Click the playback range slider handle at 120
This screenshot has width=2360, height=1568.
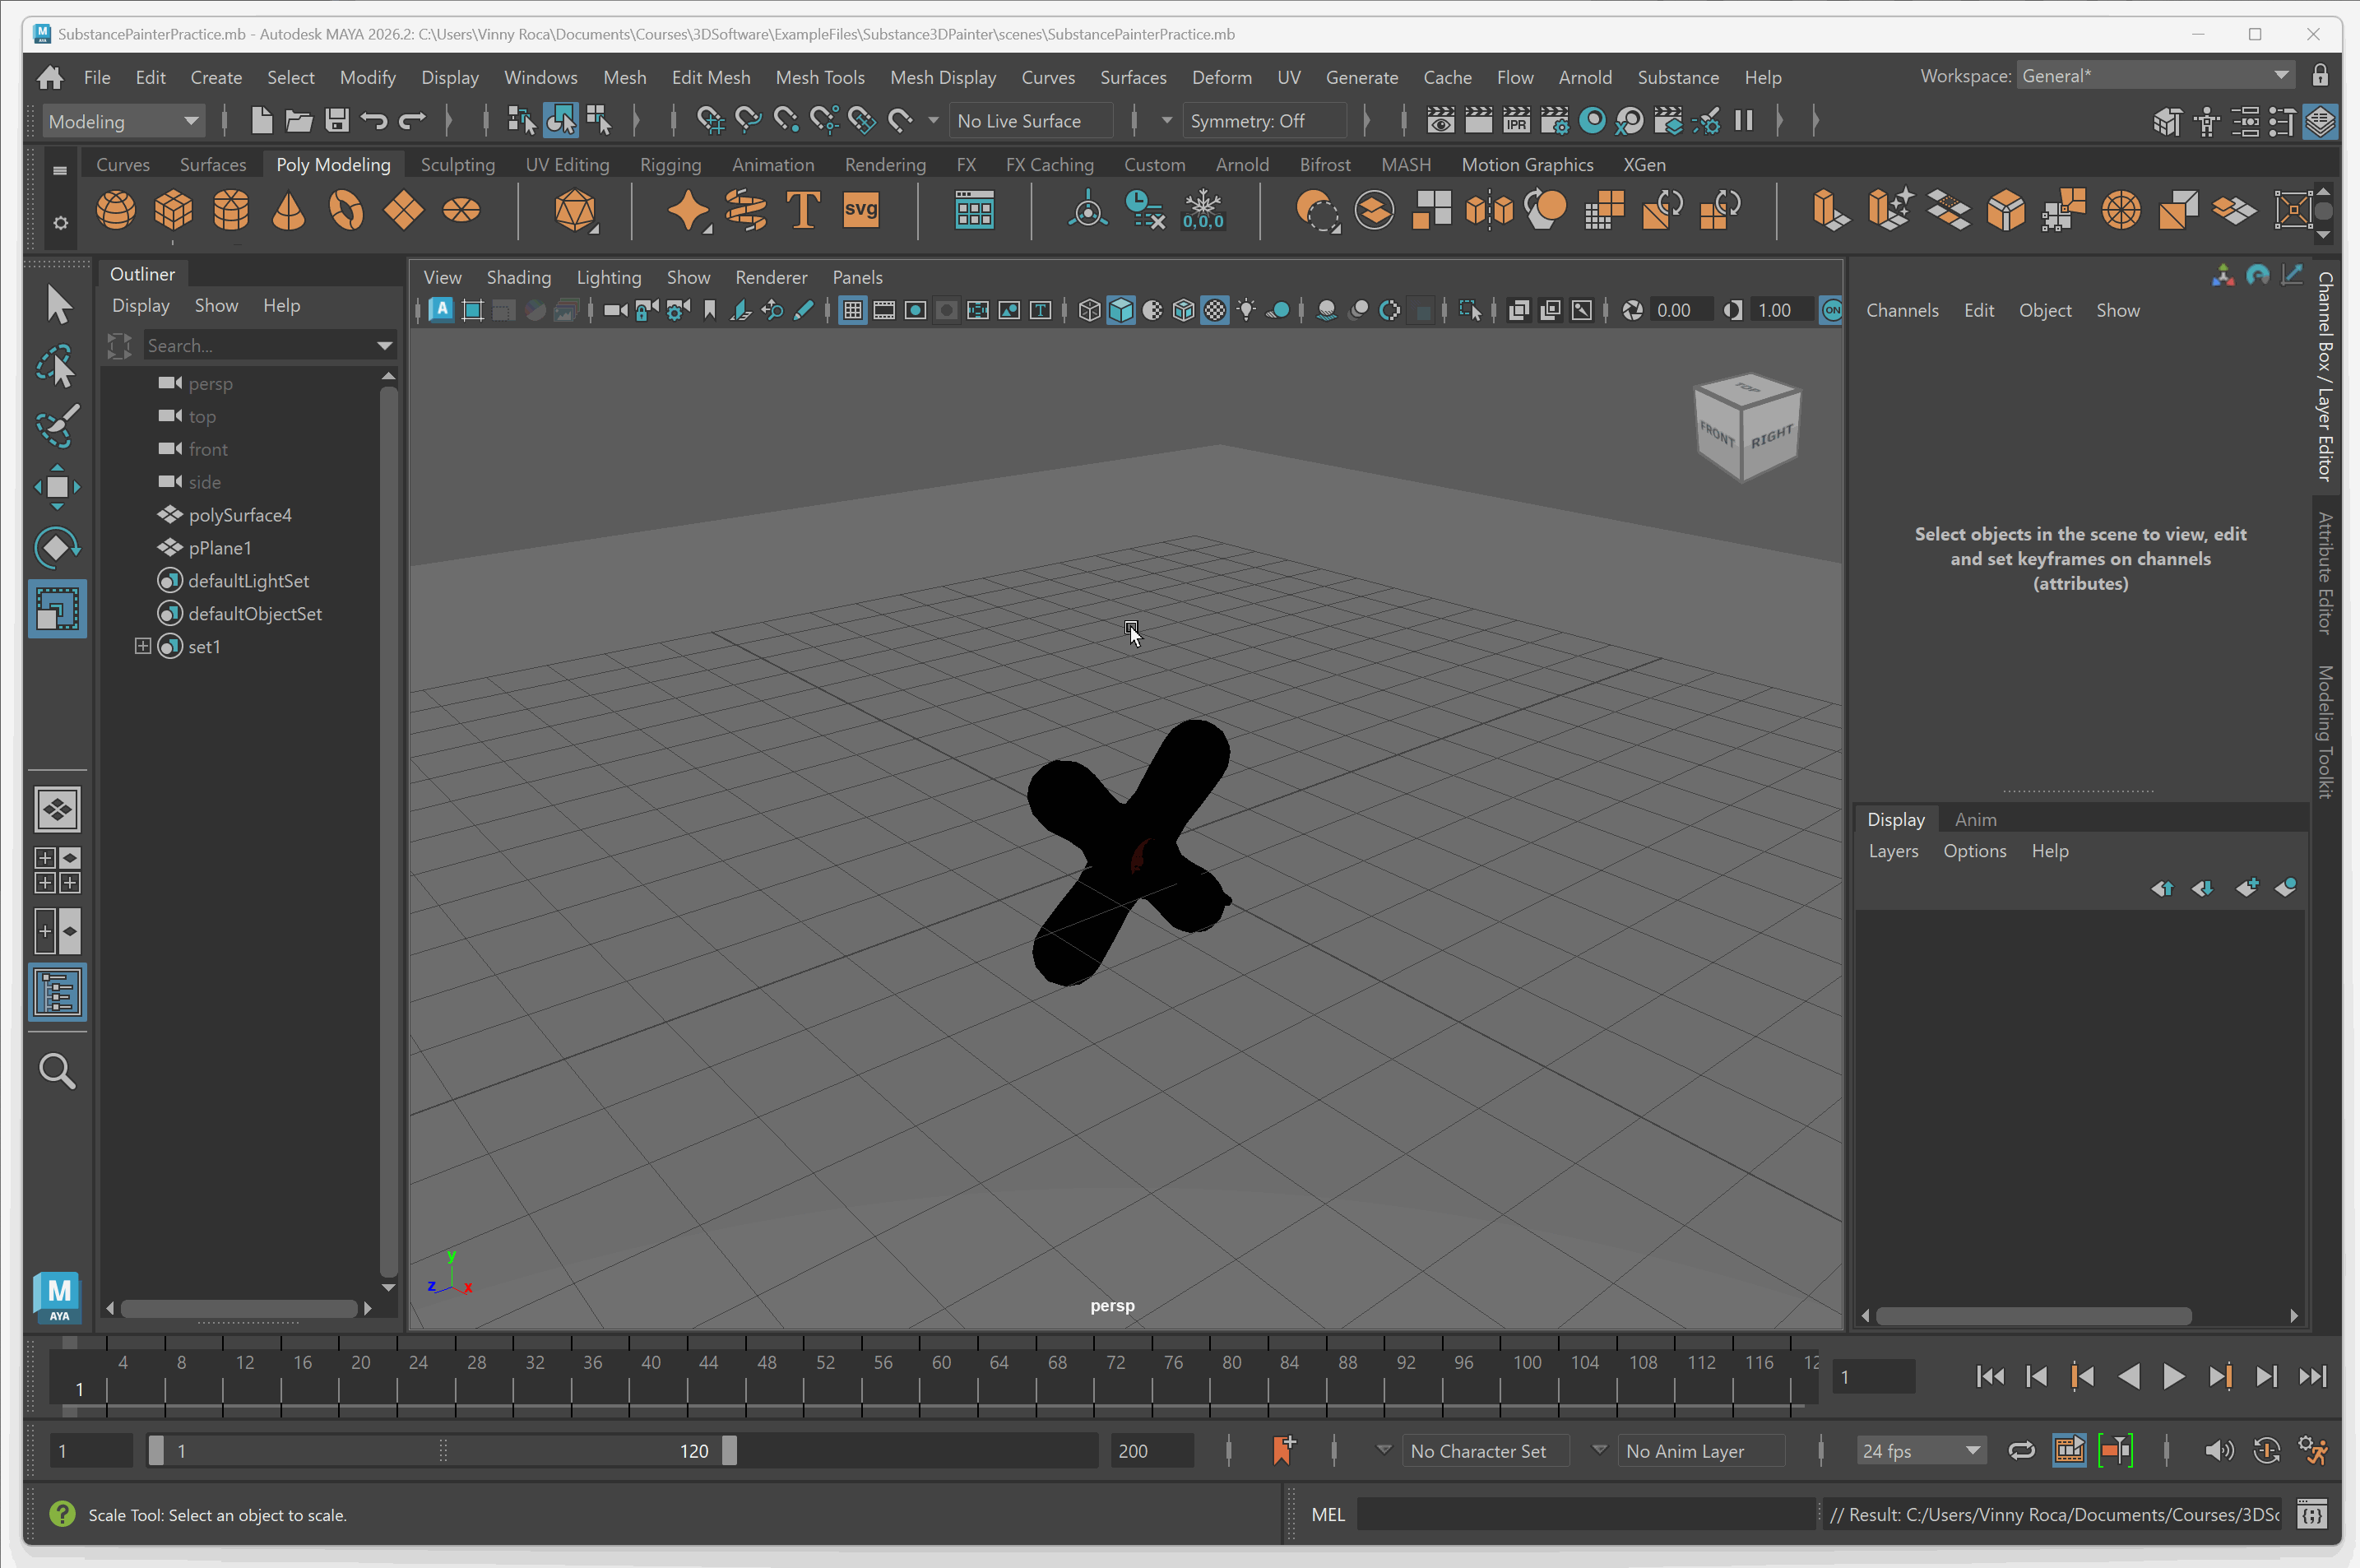click(x=730, y=1451)
